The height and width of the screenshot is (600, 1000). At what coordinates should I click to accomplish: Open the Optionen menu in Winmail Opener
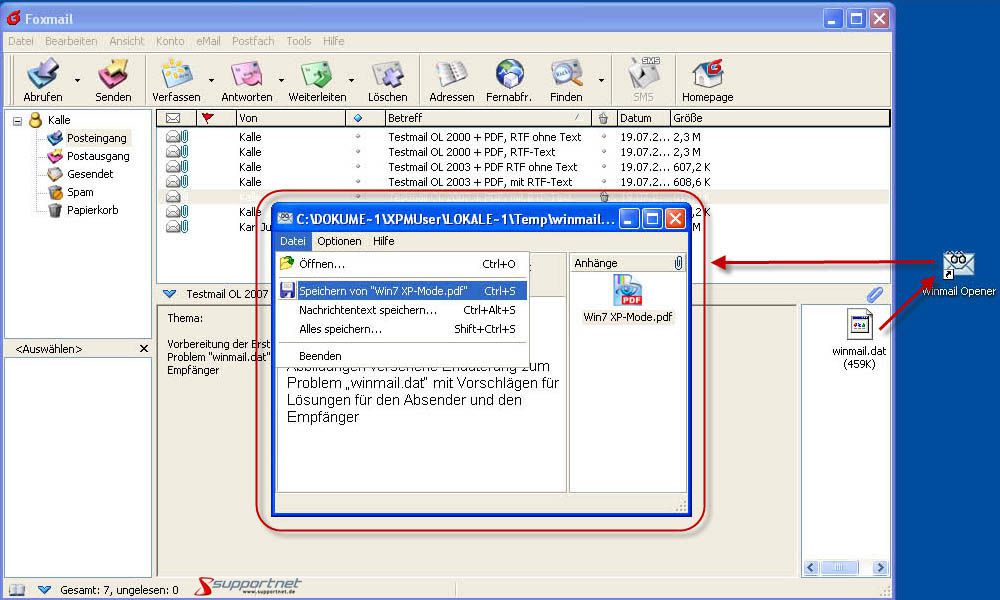coord(339,241)
